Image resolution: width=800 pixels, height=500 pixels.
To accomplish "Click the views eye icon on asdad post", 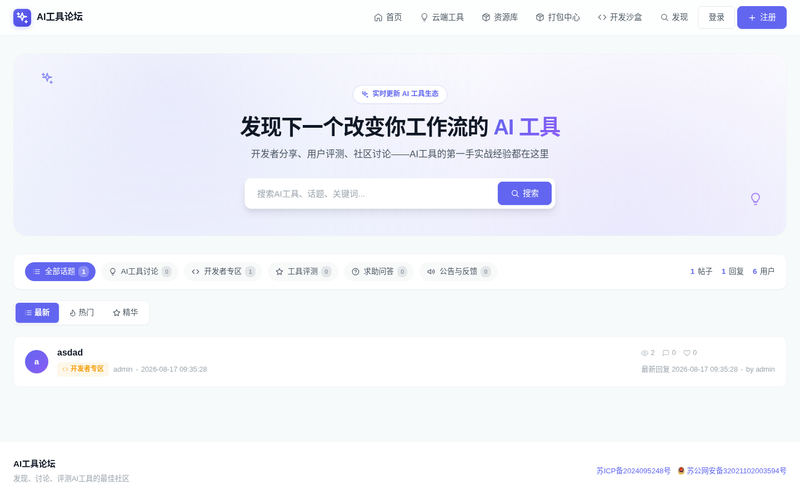I will 644,353.
